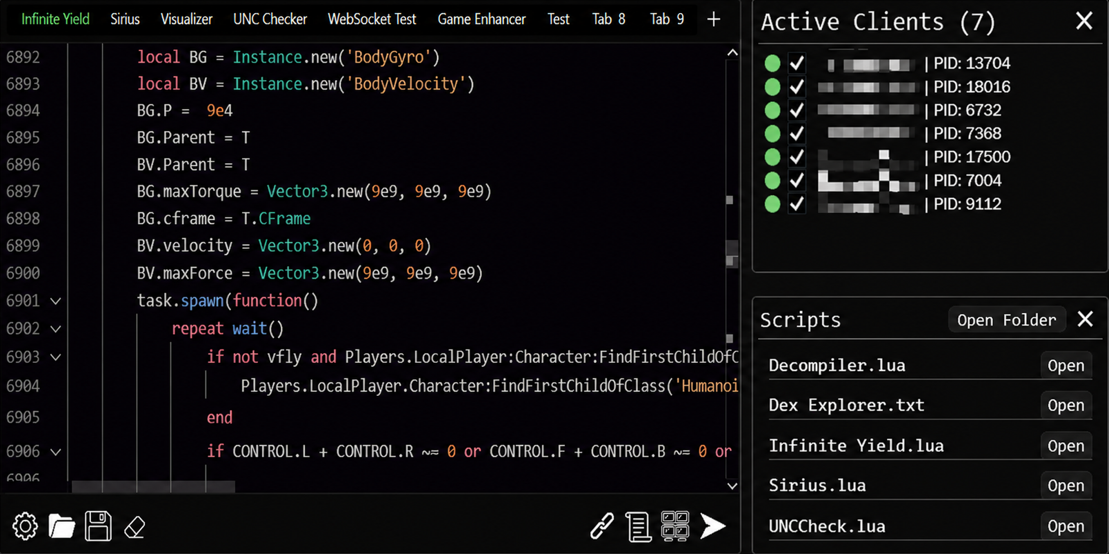Image resolution: width=1109 pixels, height=554 pixels.
Task: Toggle checkbox for client PID 7368
Action: pyautogui.click(x=797, y=133)
